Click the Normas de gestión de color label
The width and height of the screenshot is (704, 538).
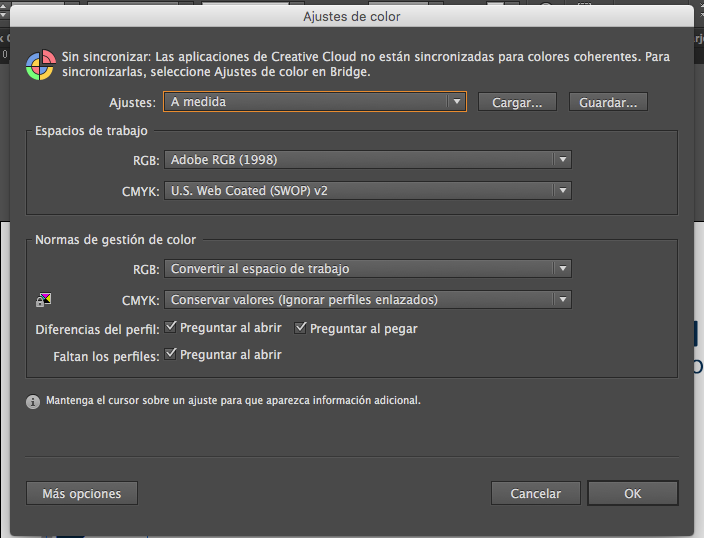[x=115, y=240]
